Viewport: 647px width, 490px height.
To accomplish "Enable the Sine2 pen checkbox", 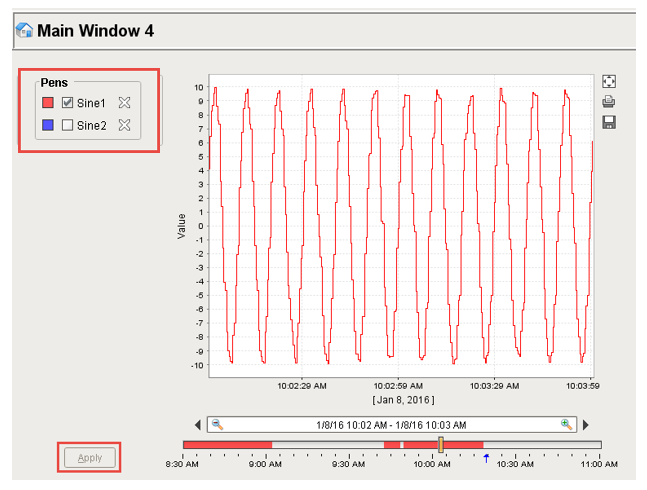I will 67,125.
